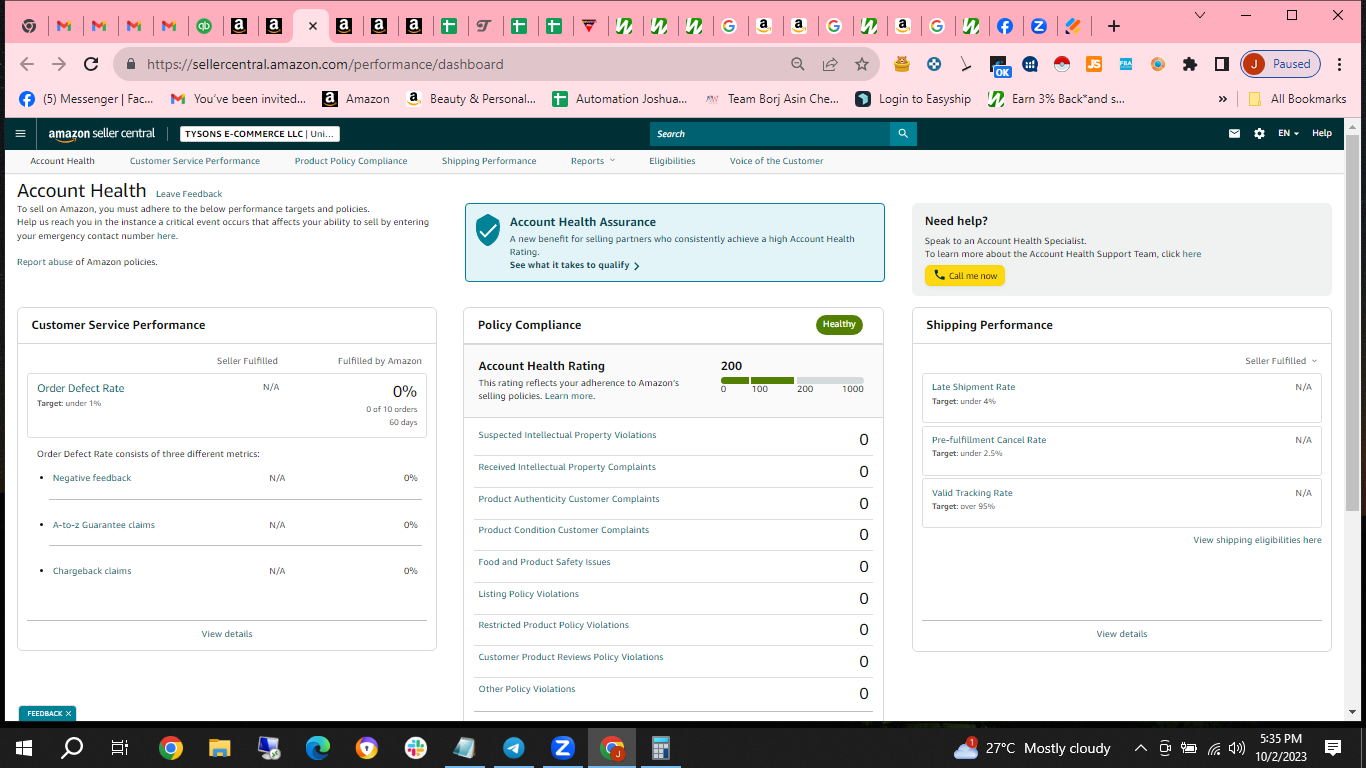Click the Order Defect Rate link
The image size is (1366, 768).
[x=81, y=388]
